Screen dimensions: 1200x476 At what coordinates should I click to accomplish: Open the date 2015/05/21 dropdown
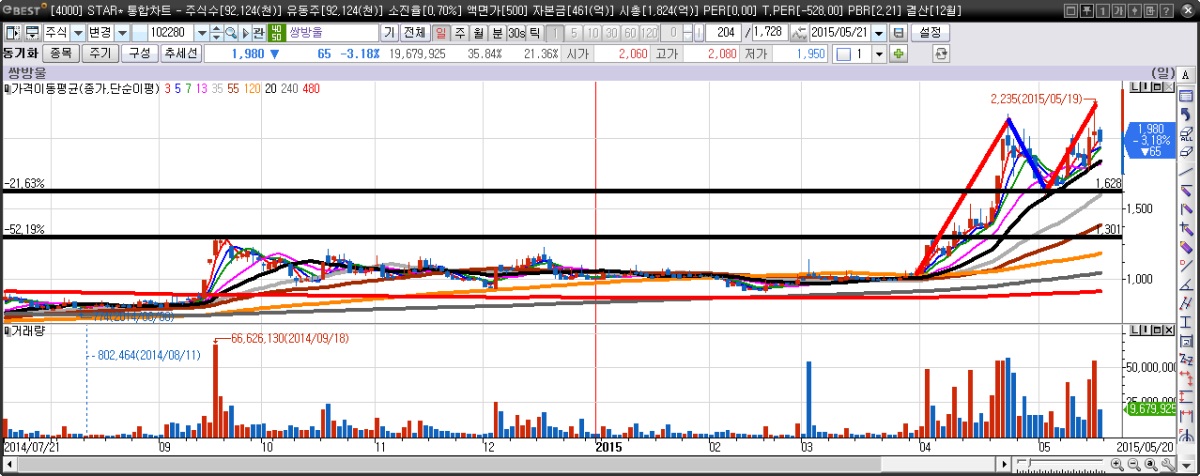879,33
